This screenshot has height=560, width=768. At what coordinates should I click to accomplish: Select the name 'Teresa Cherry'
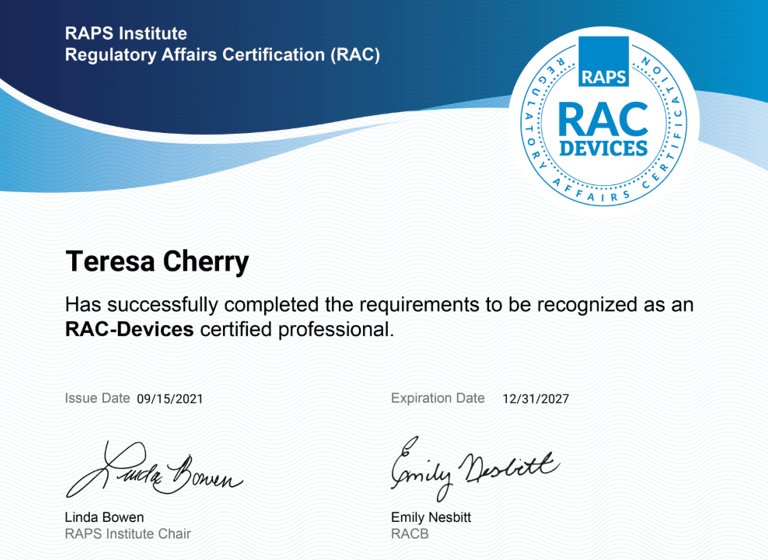157,262
